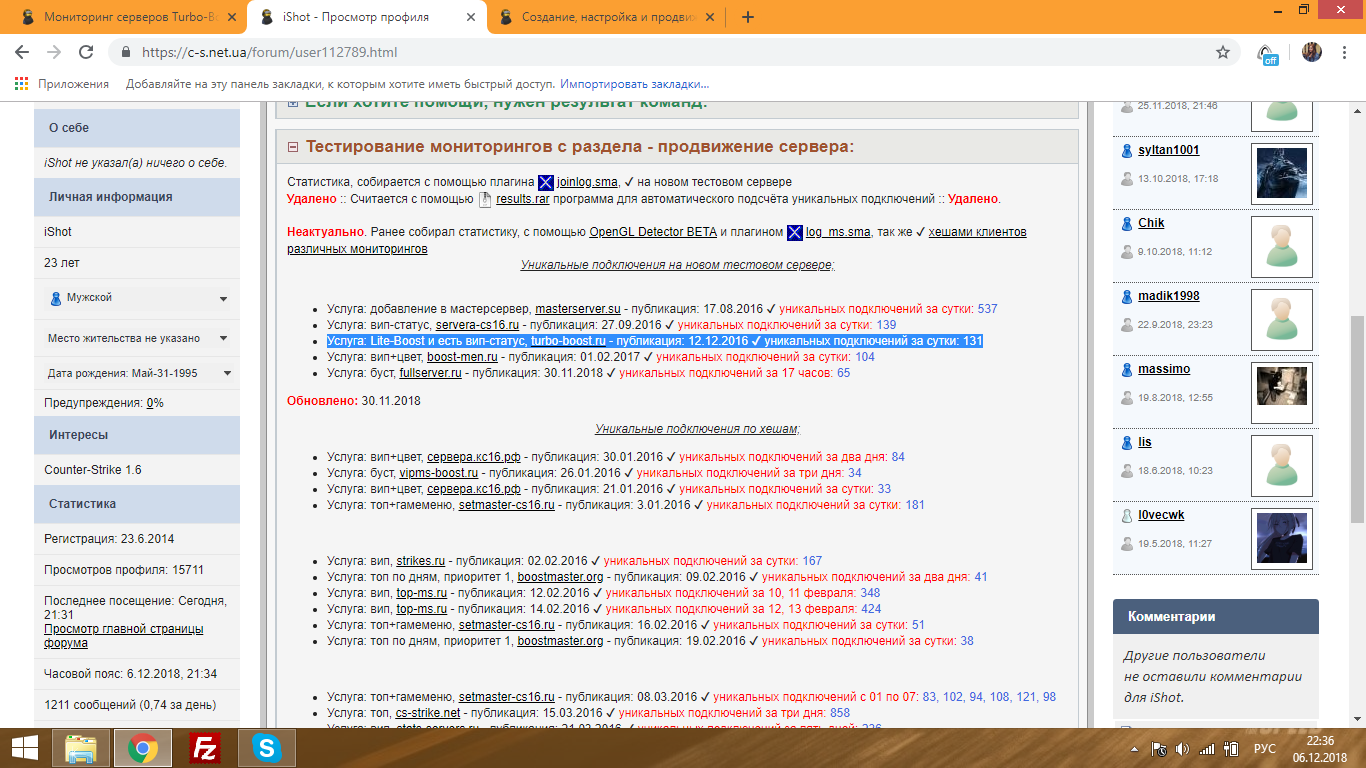Open the cs-strike.net link
1366x768 pixels.
click(x=428, y=713)
